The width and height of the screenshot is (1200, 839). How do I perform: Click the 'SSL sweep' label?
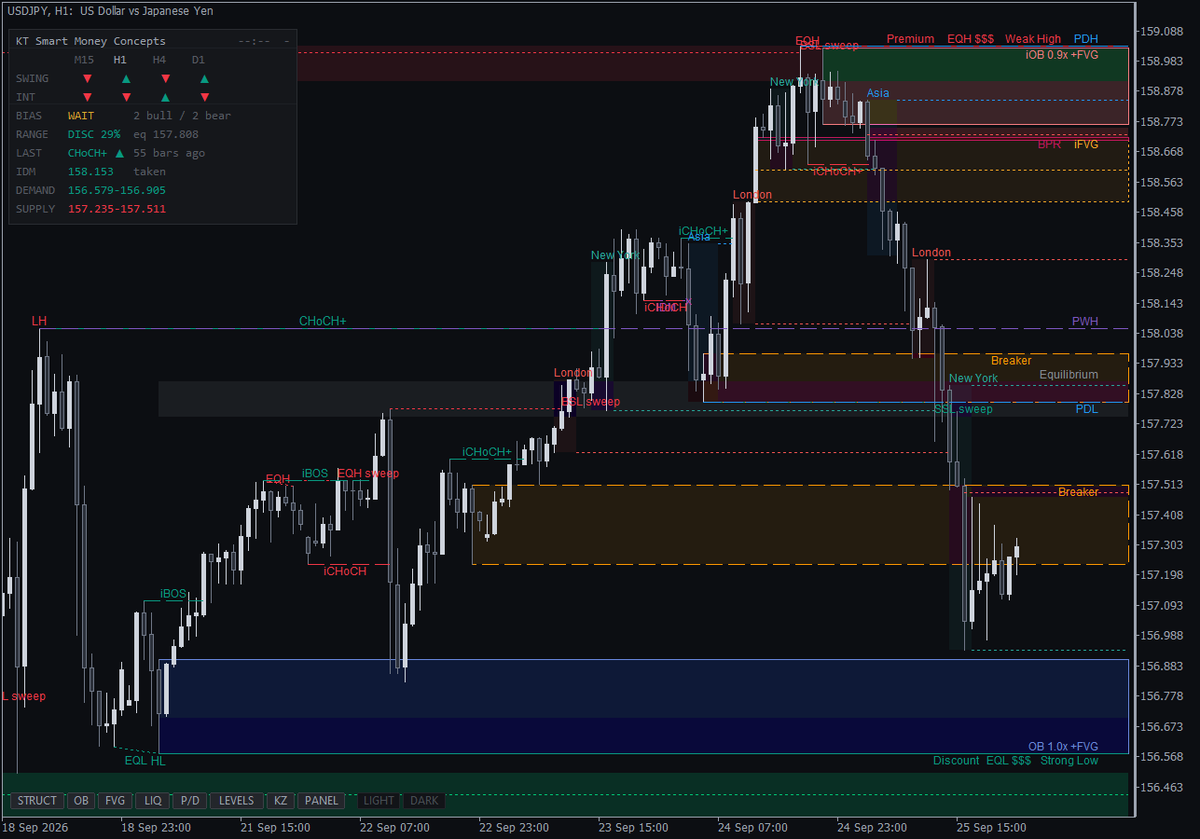963,409
